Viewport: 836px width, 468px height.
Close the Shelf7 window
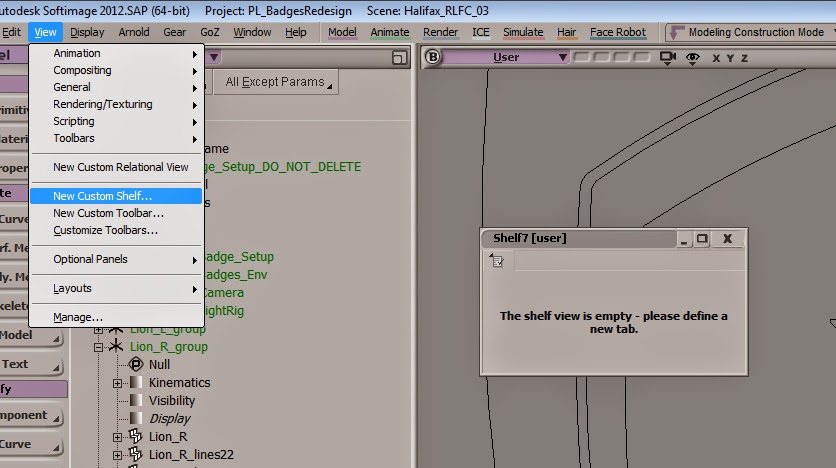[727, 239]
